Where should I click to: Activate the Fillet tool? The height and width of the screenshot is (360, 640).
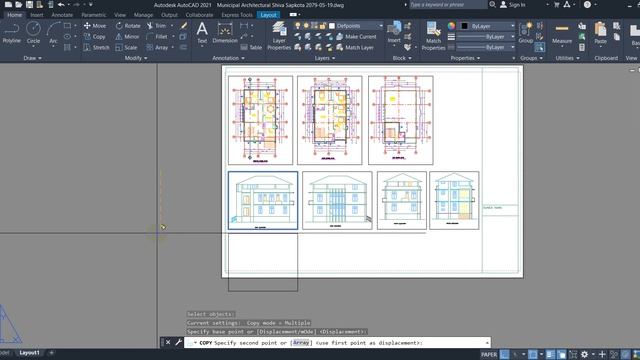pos(157,37)
